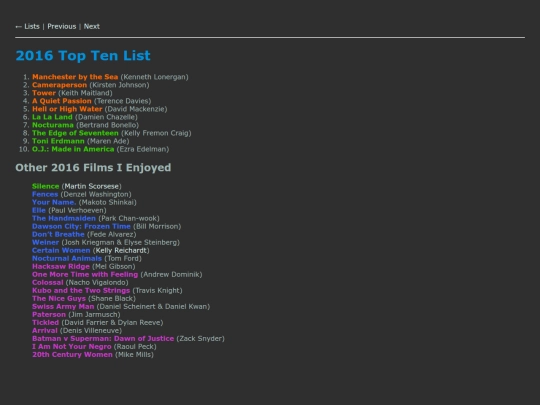The width and height of the screenshot is (540, 405).
Task: Click director name Kelly Reichardt
Action: click(x=121, y=250)
